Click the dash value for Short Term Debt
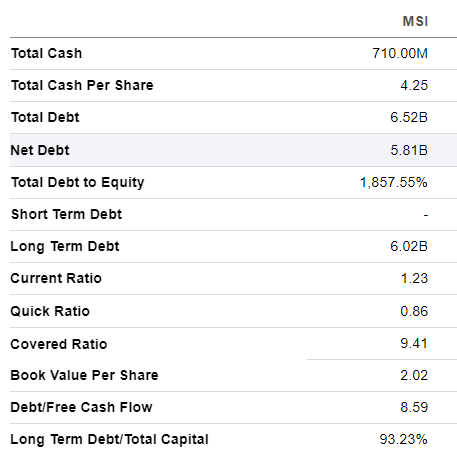Screen dimensions: 457x465 click(426, 215)
